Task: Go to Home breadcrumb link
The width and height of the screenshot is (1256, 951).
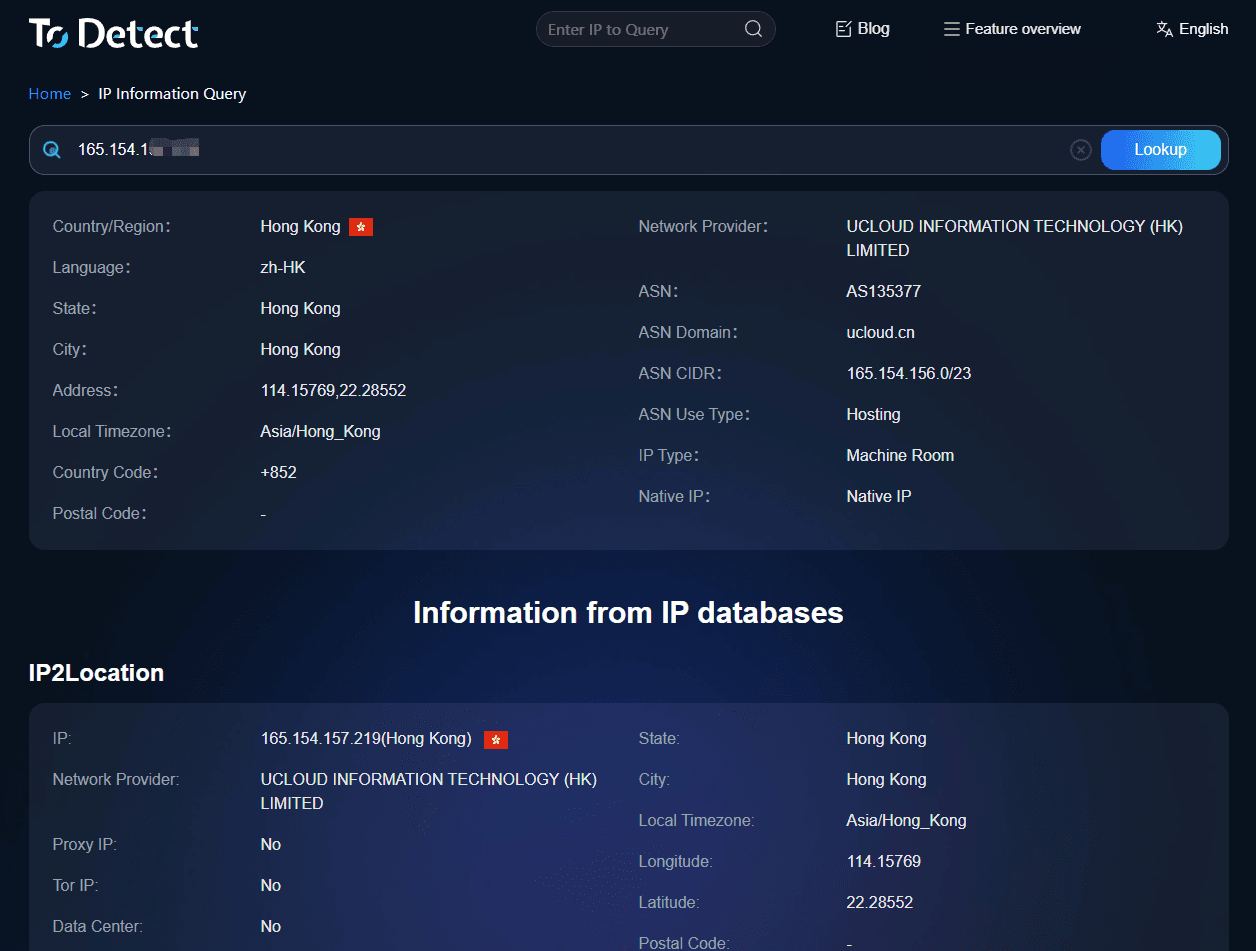Action: [x=49, y=94]
